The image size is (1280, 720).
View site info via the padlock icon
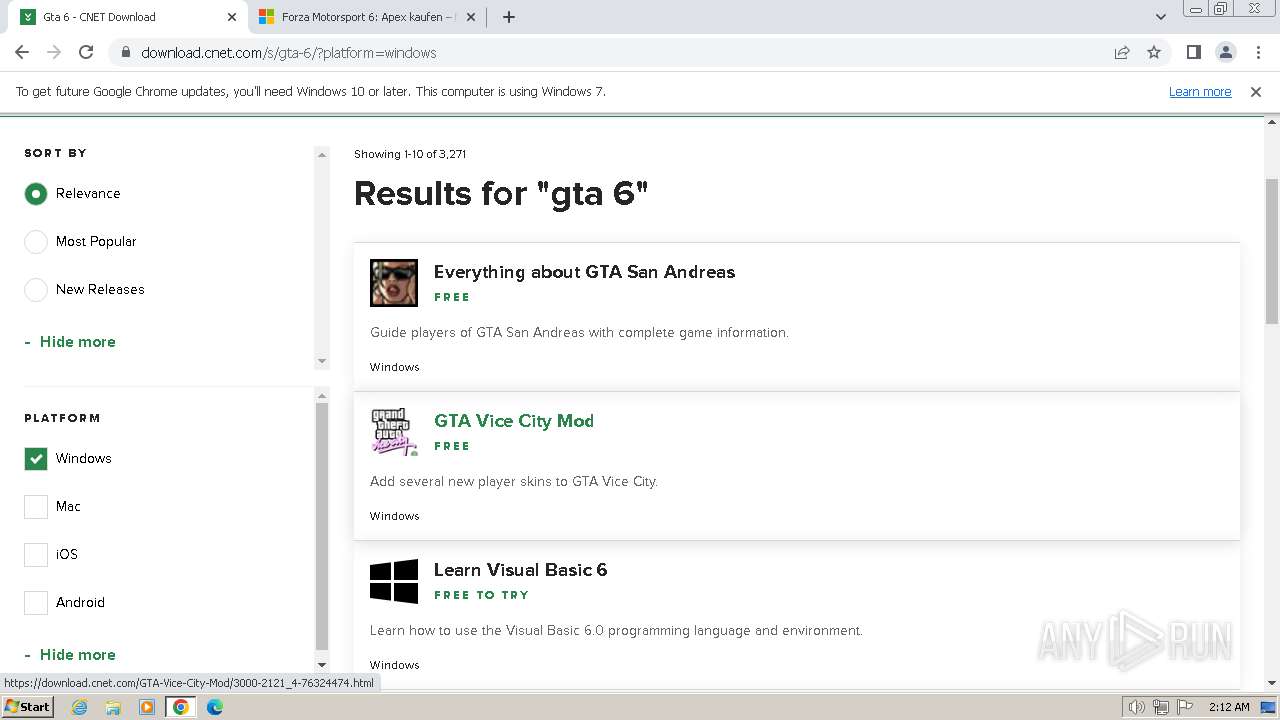coord(125,53)
